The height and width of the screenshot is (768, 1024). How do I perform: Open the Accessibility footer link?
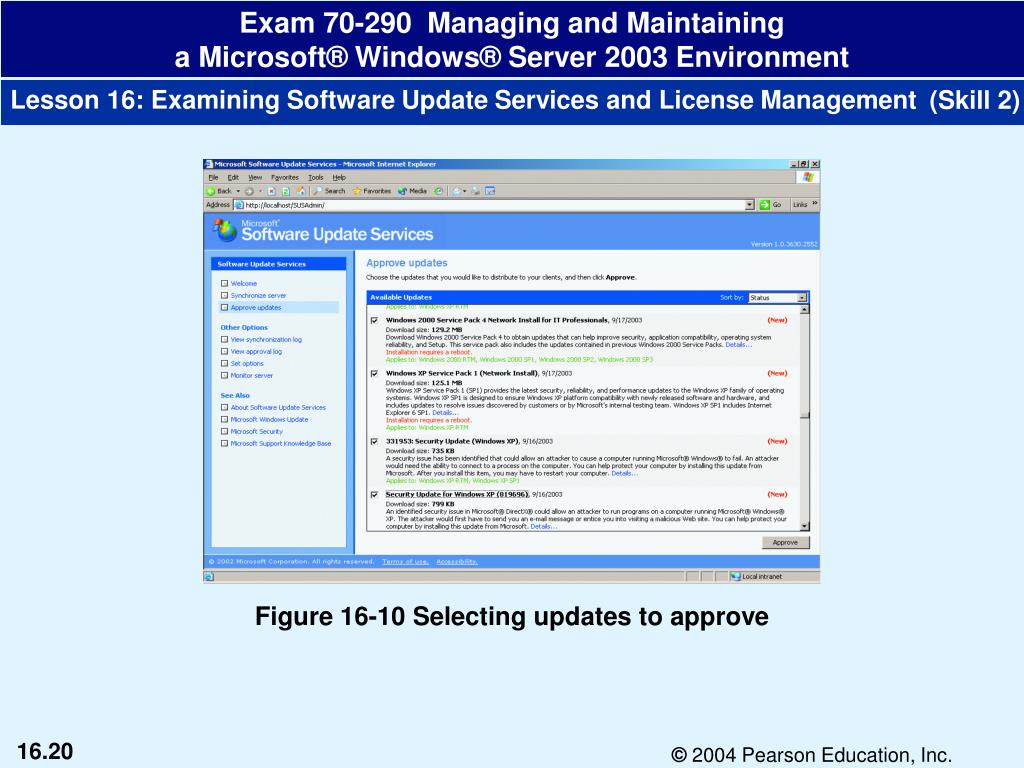[456, 562]
